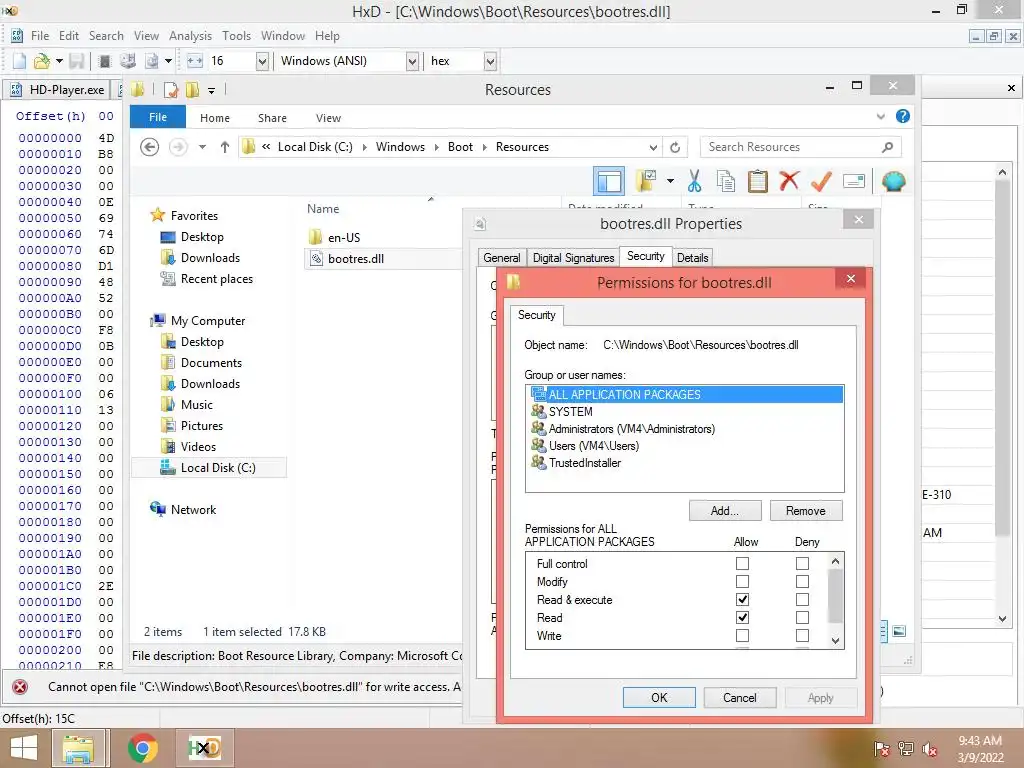Click the Up one level arrow
Viewport: 1024px width, 768px height.
coord(225,147)
